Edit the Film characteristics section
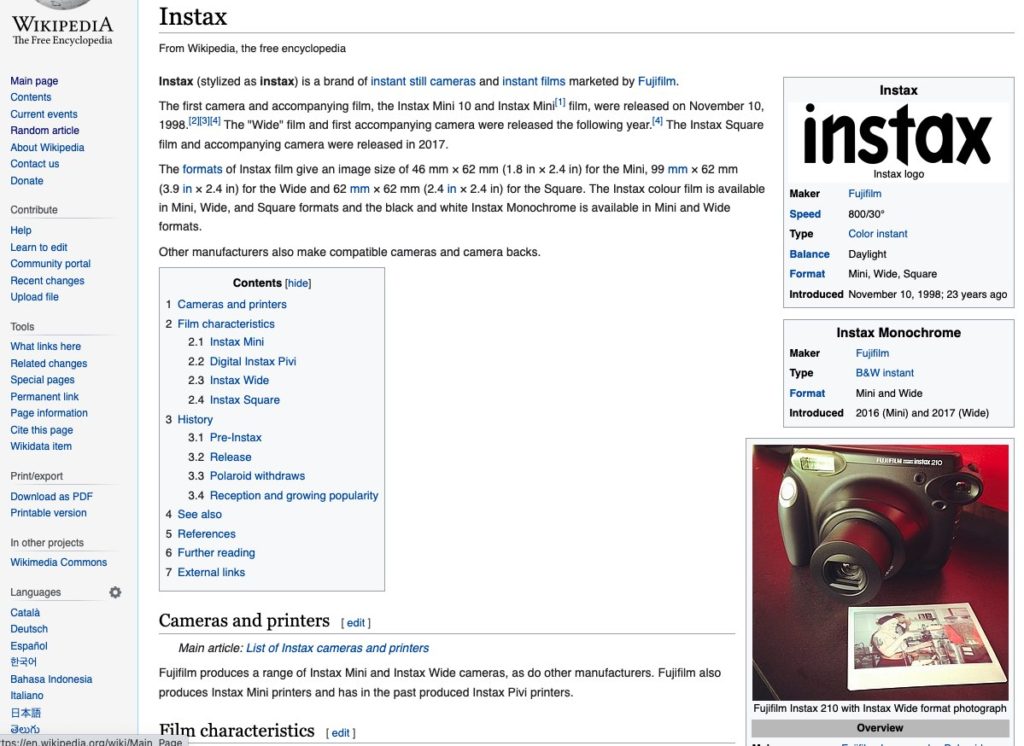Viewport: 1024px width, 746px height. pos(341,733)
